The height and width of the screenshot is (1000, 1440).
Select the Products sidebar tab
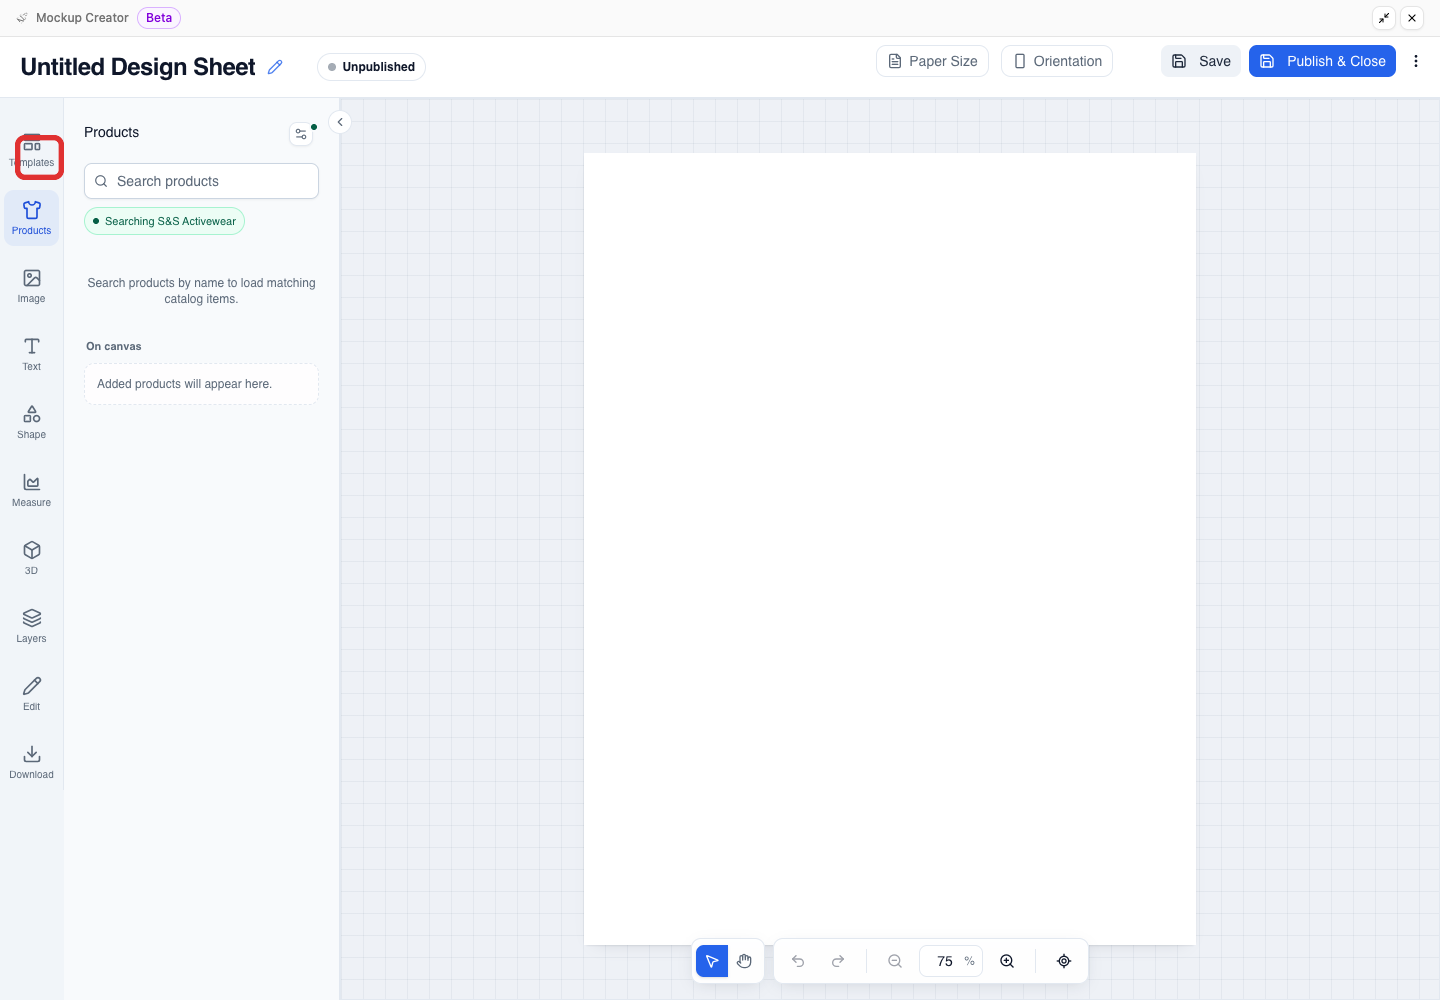point(32,218)
